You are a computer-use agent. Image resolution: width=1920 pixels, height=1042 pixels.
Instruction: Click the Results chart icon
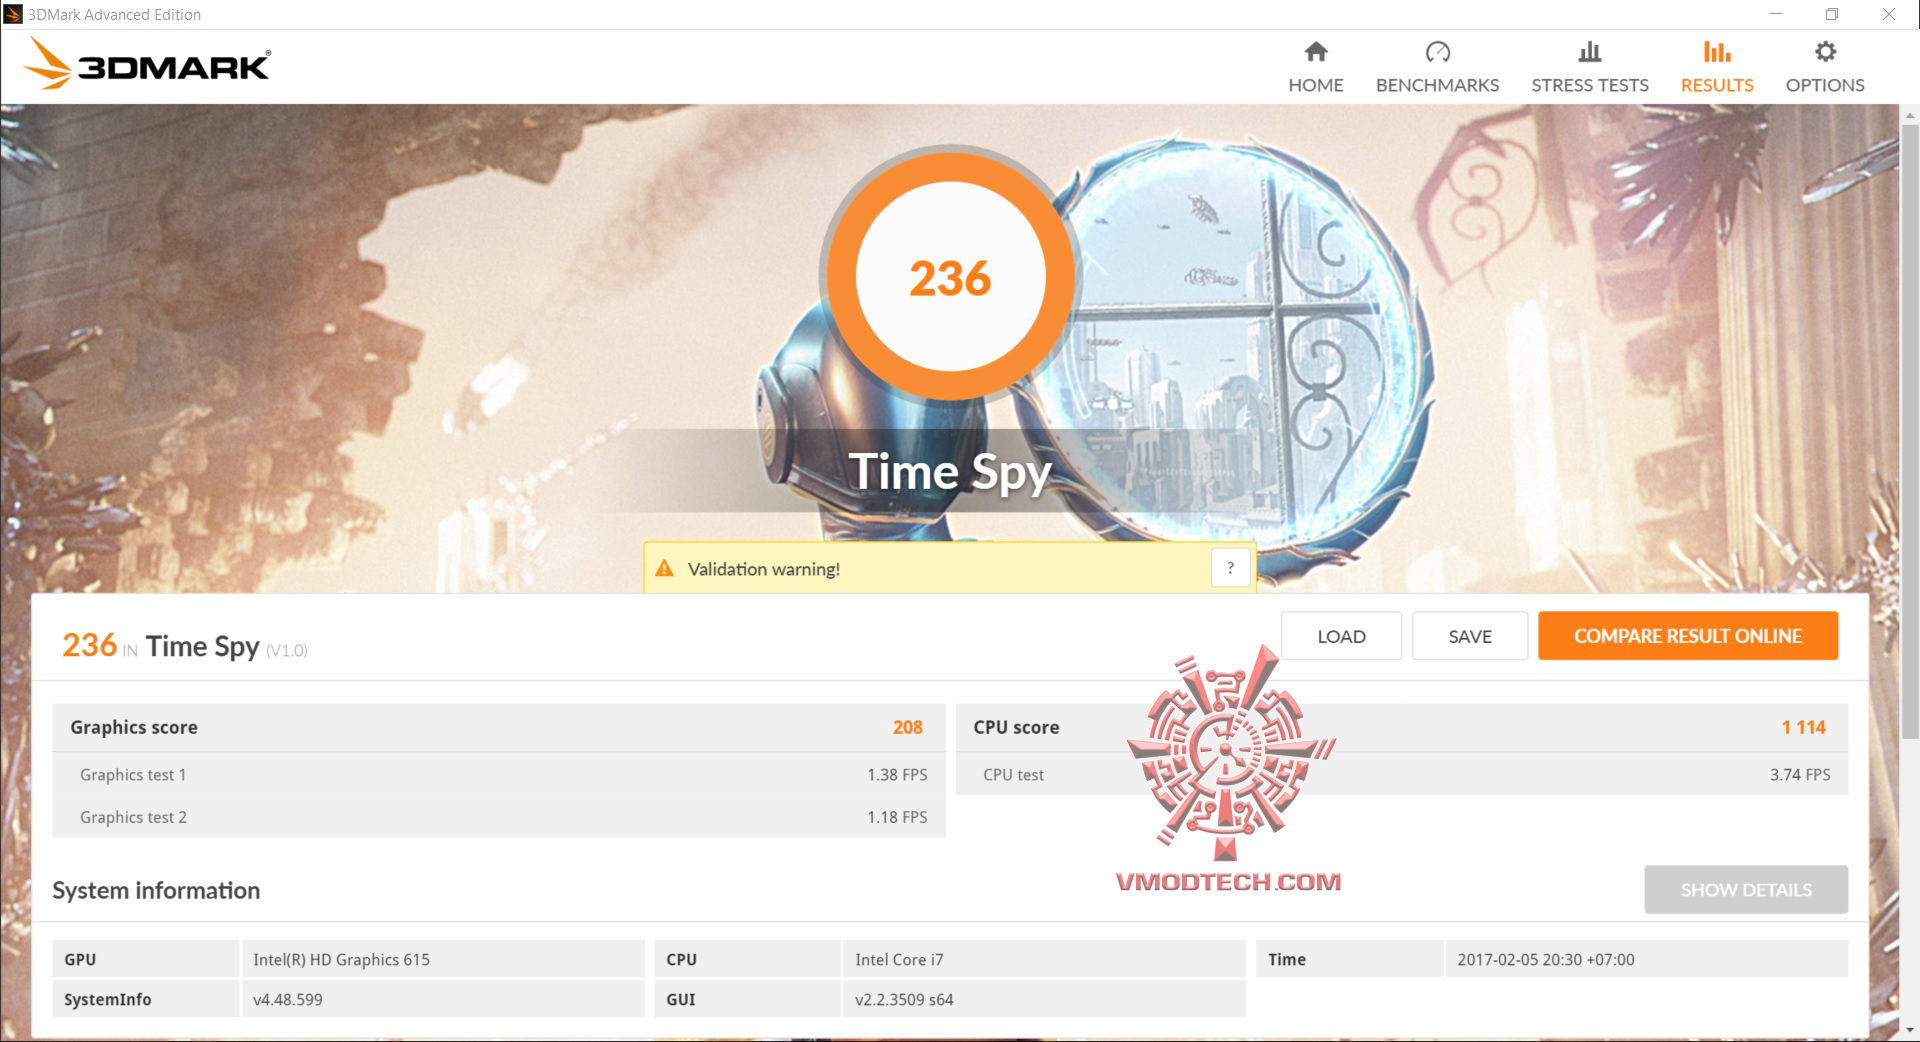click(1717, 51)
